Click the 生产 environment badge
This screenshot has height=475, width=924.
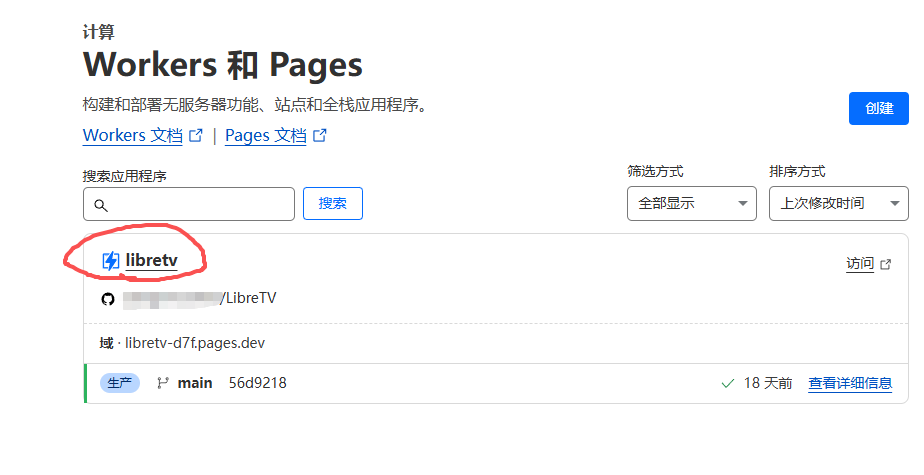[x=119, y=383]
